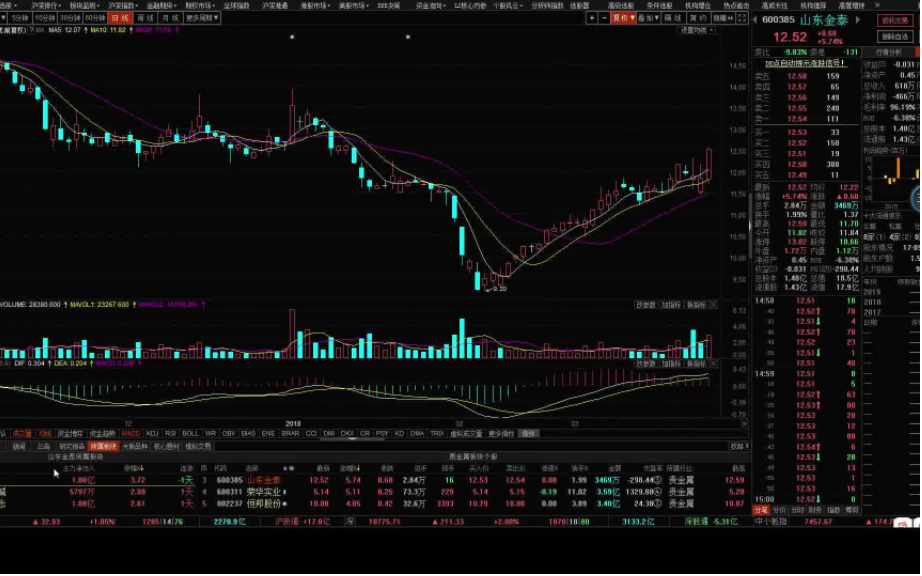Open the 全球指数 menu
Viewport: 922px width, 576px height.
(x=236, y=5)
